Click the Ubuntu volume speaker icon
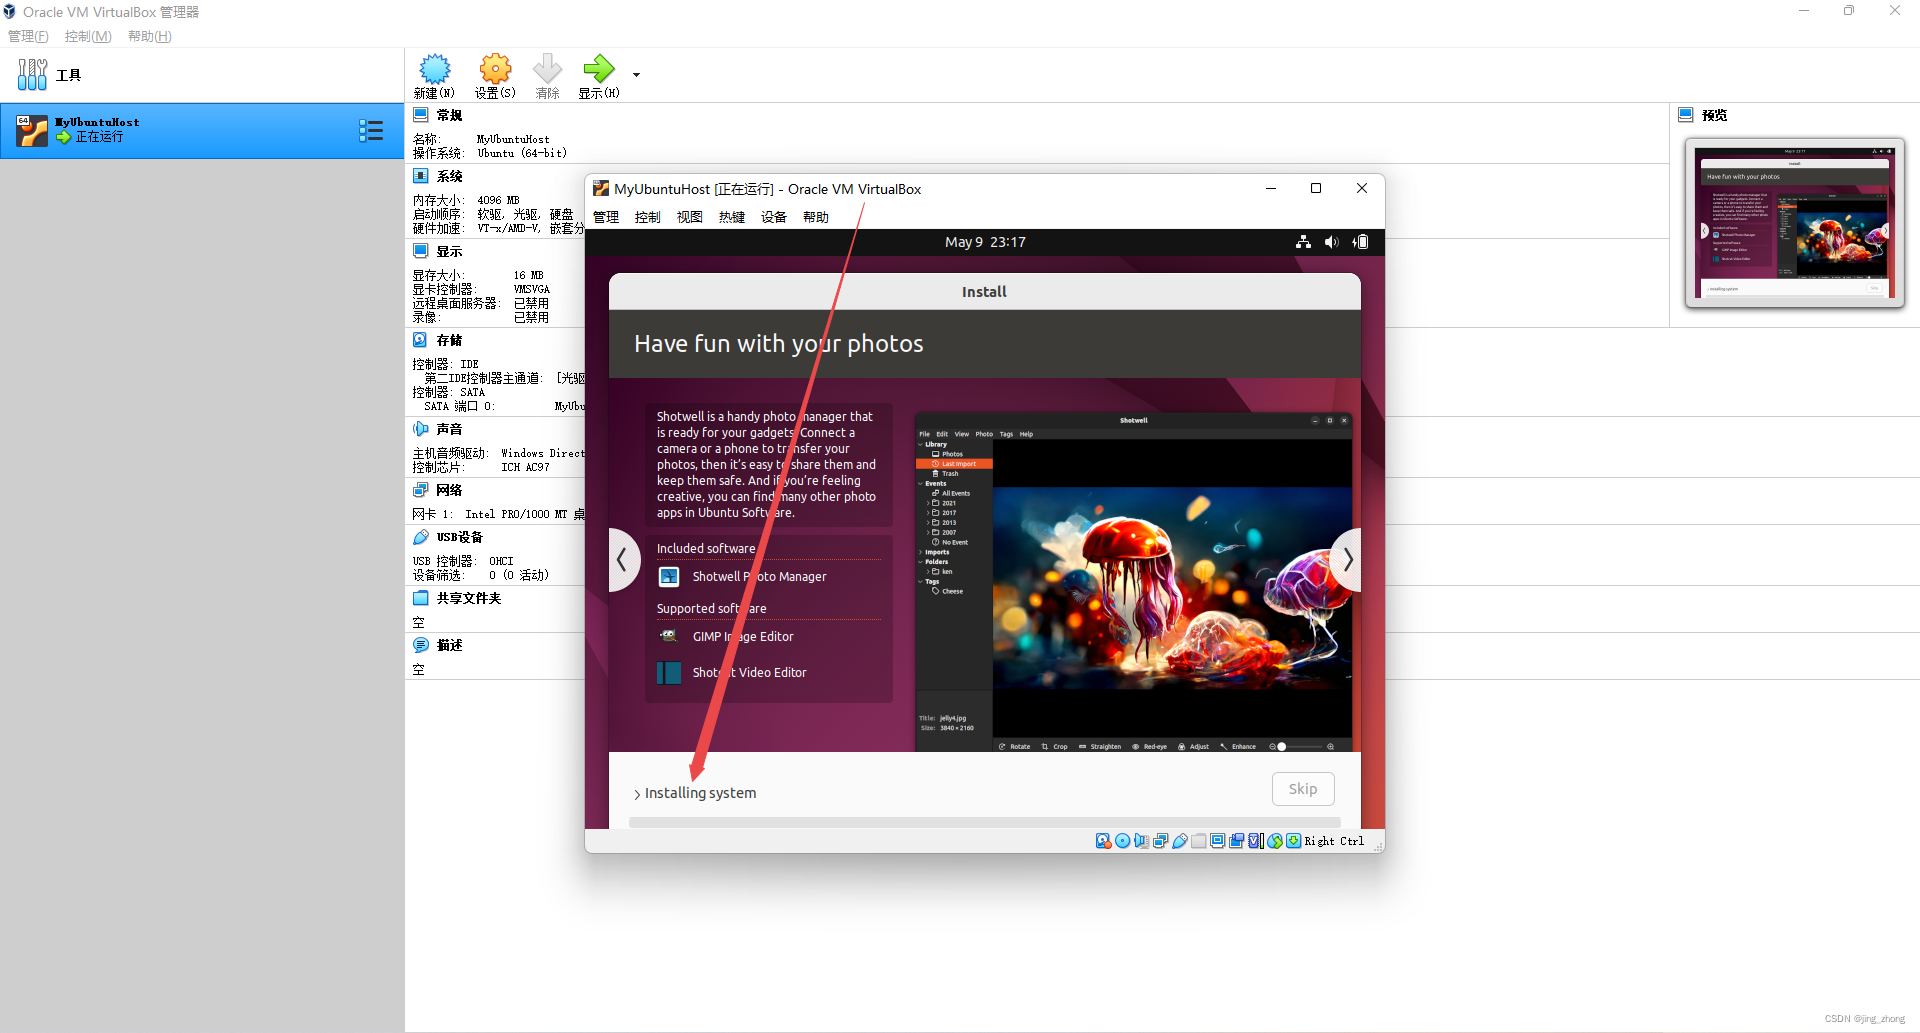Image resolution: width=1920 pixels, height=1033 pixels. [x=1331, y=242]
